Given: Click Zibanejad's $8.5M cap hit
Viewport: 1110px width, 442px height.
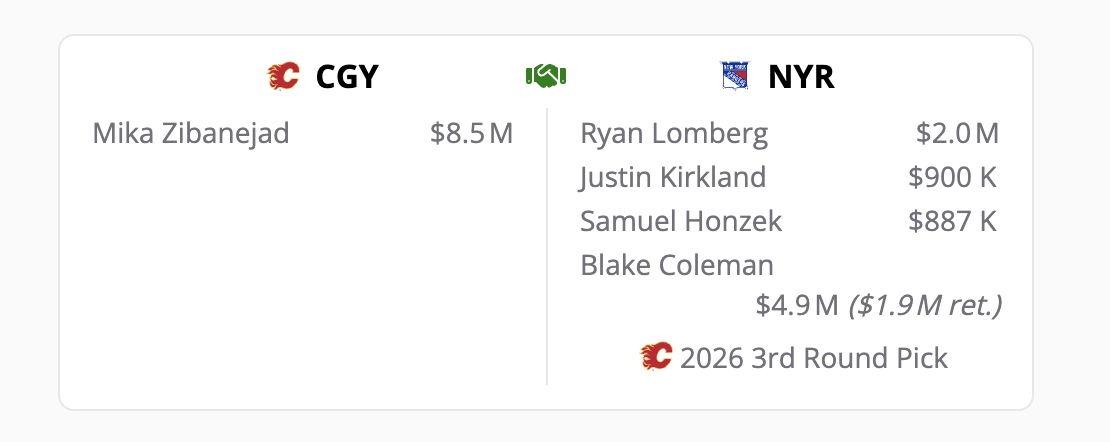Looking at the screenshot, I should 471,133.
